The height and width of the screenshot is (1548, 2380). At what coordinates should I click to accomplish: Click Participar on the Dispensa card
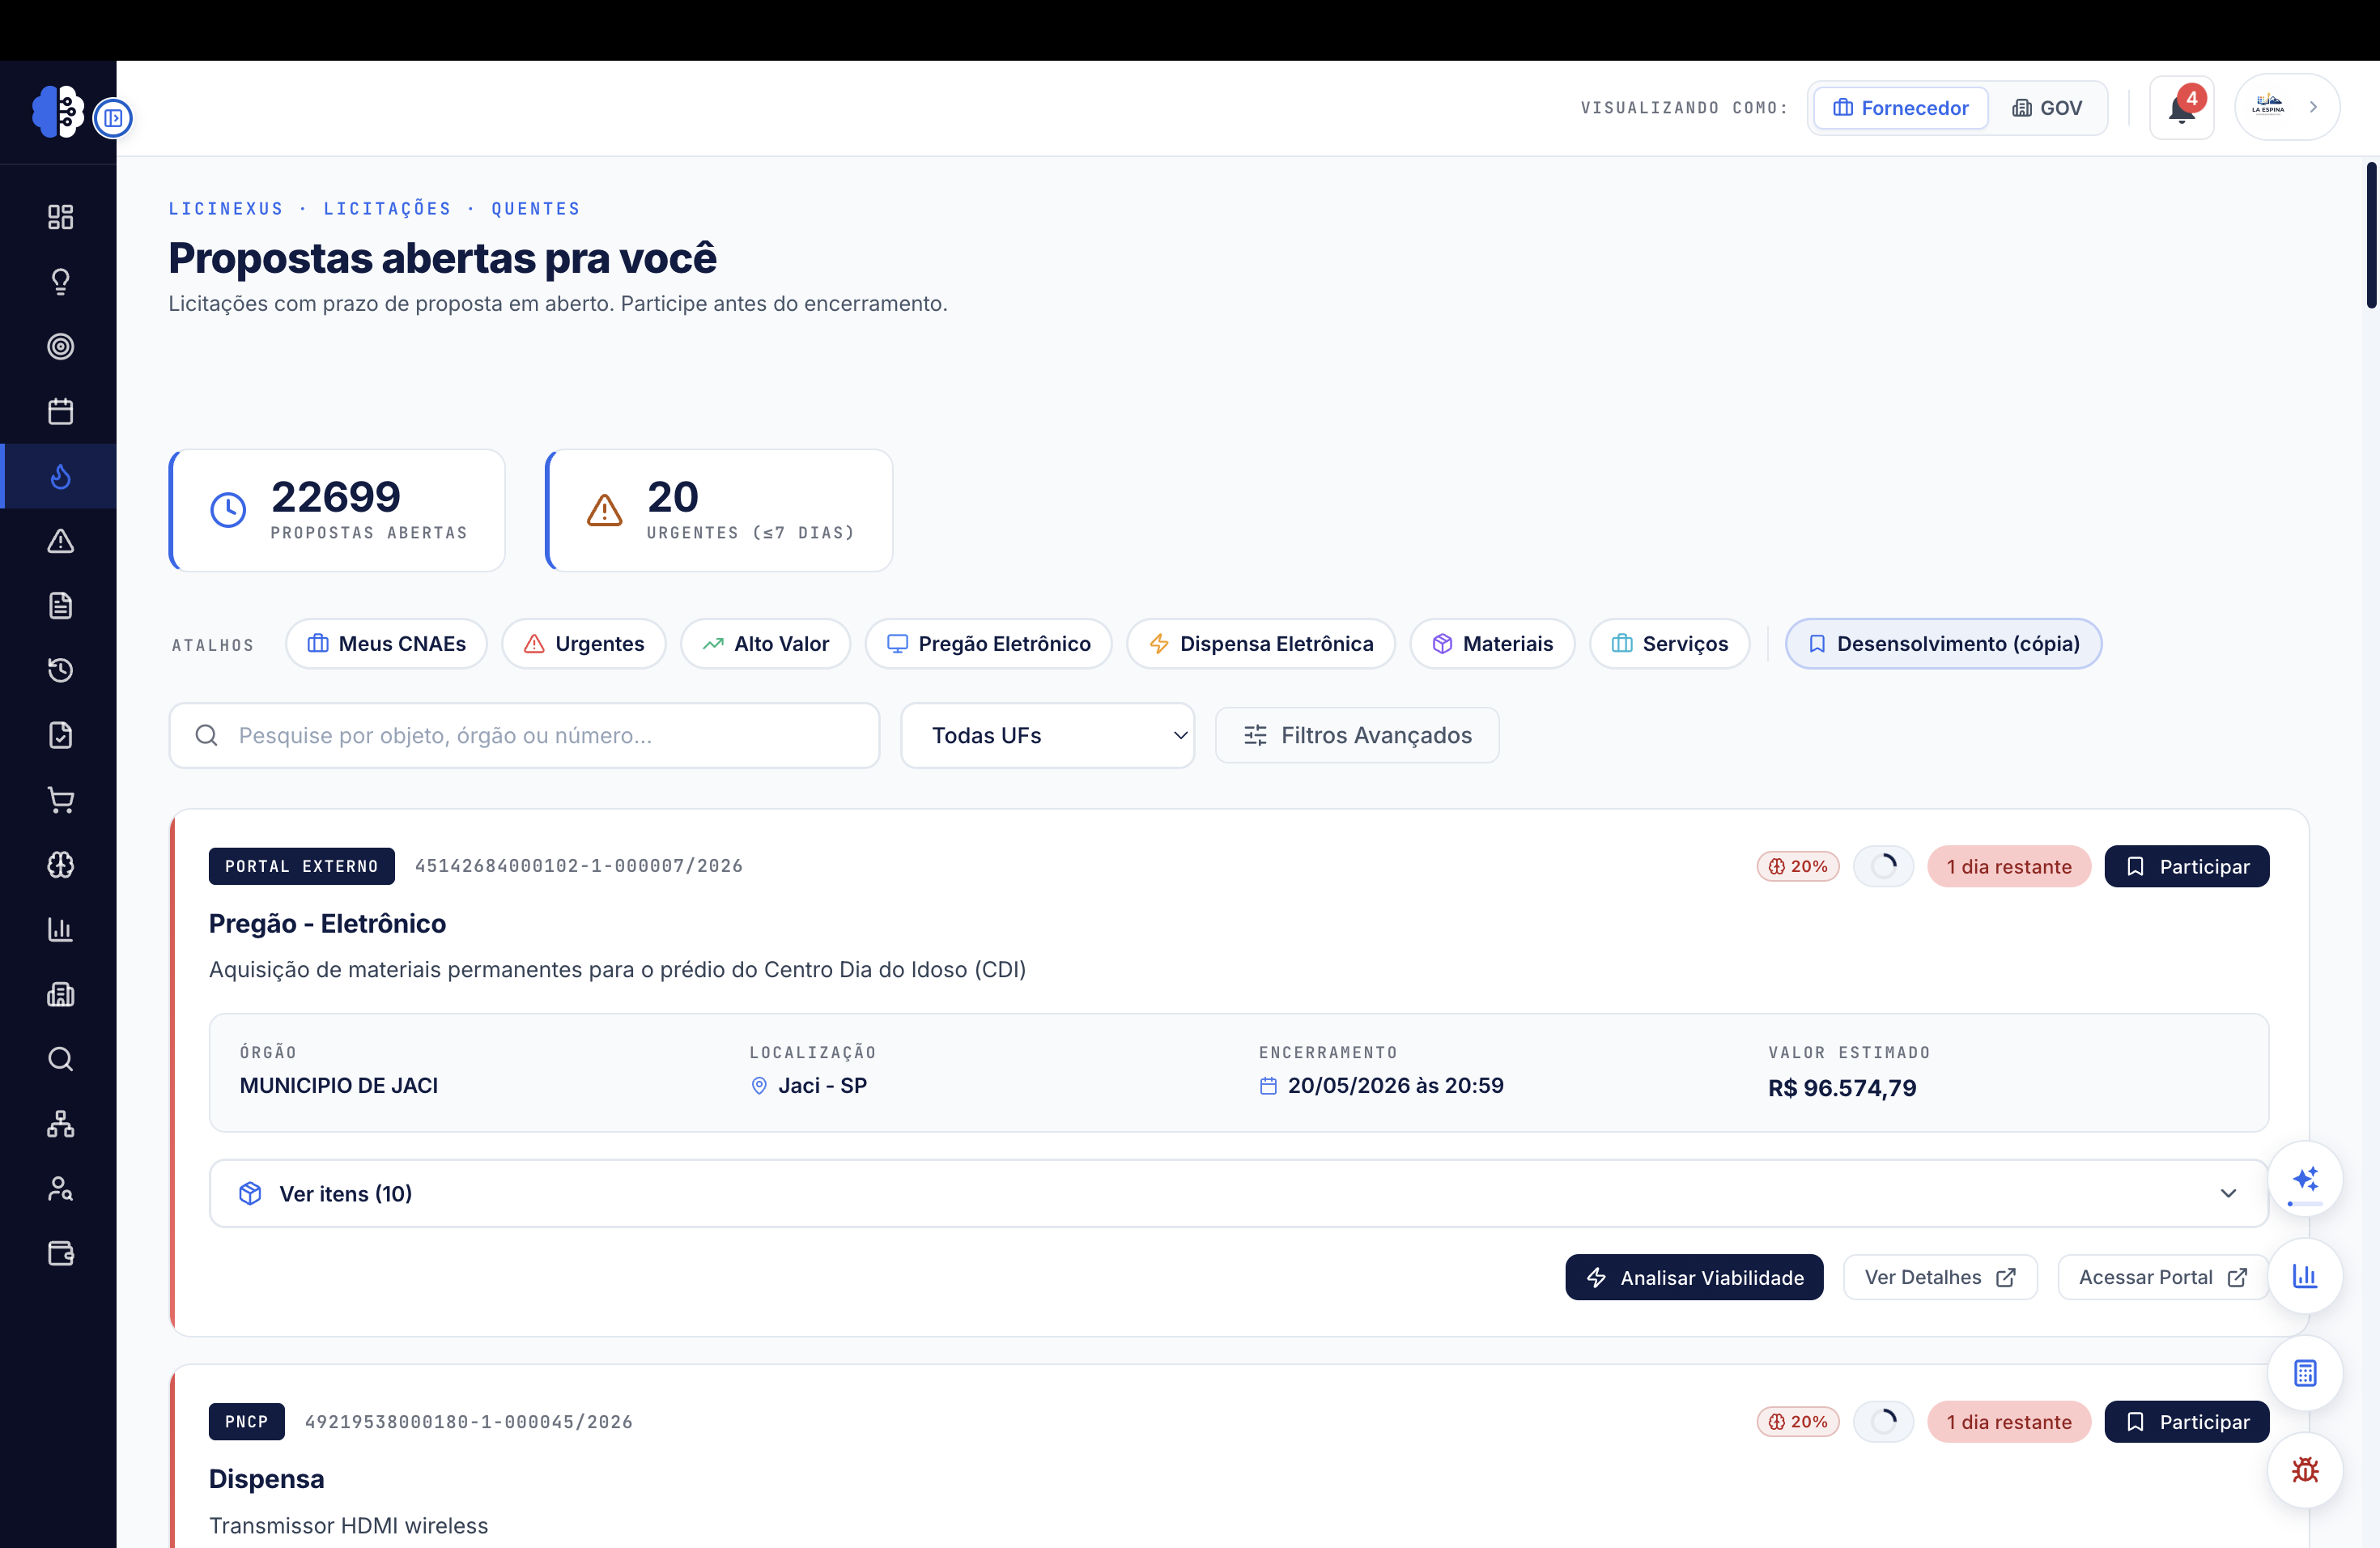tap(2186, 1422)
